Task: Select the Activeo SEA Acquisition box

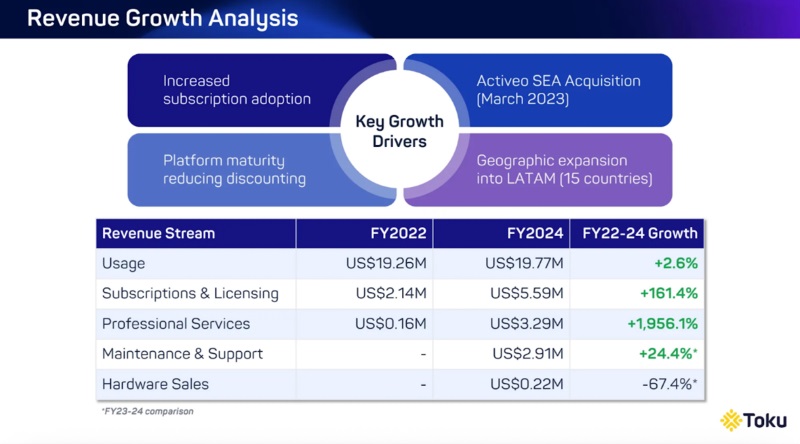Action: pyautogui.click(x=558, y=90)
